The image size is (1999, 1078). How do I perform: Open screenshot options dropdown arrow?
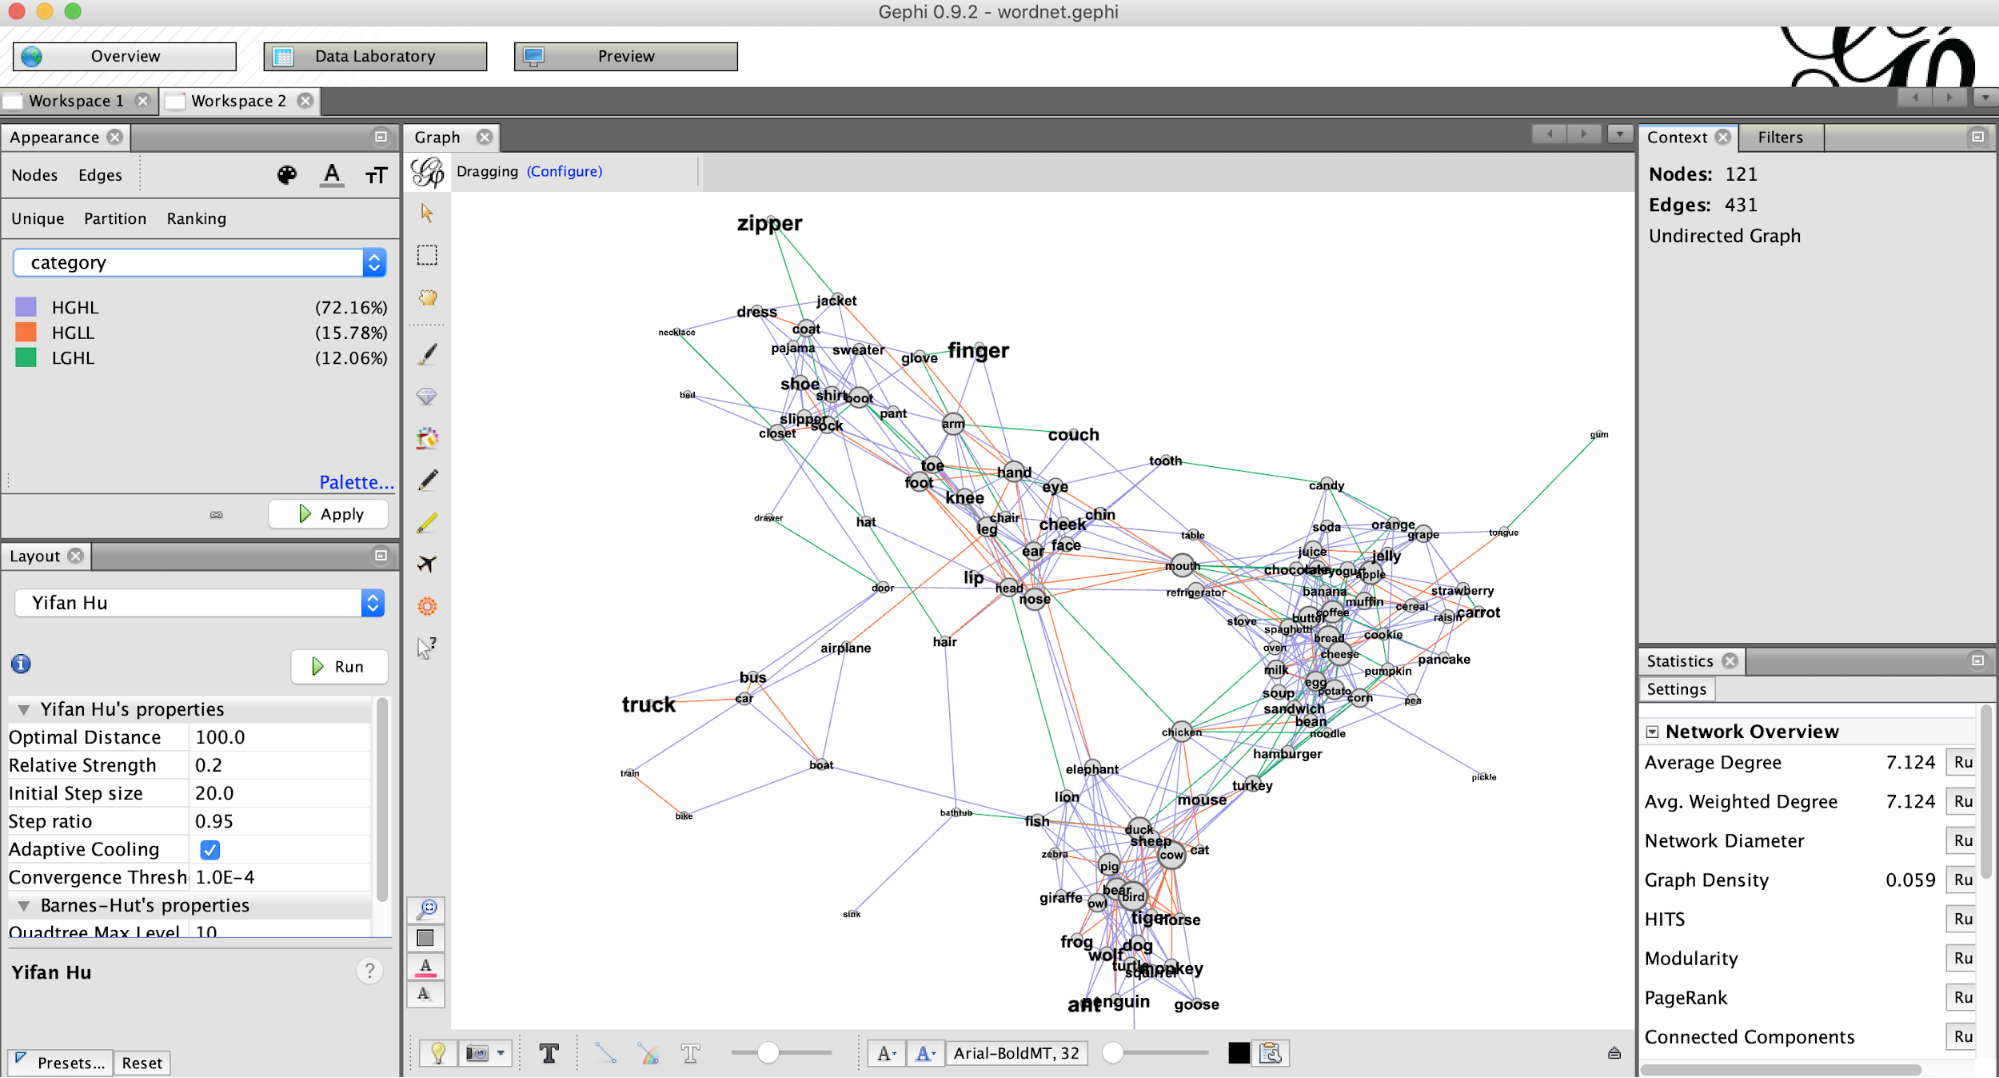point(501,1053)
